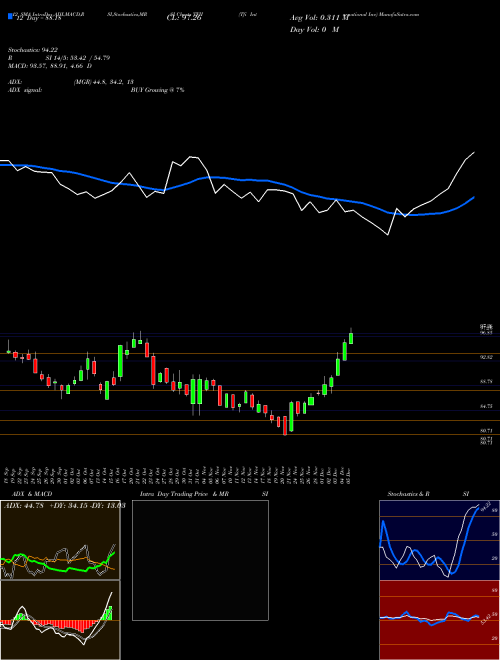The image size is (500, 660).
Task: Select the 'Avg Vol: 0.311 M' text
Action: pos(319,18)
